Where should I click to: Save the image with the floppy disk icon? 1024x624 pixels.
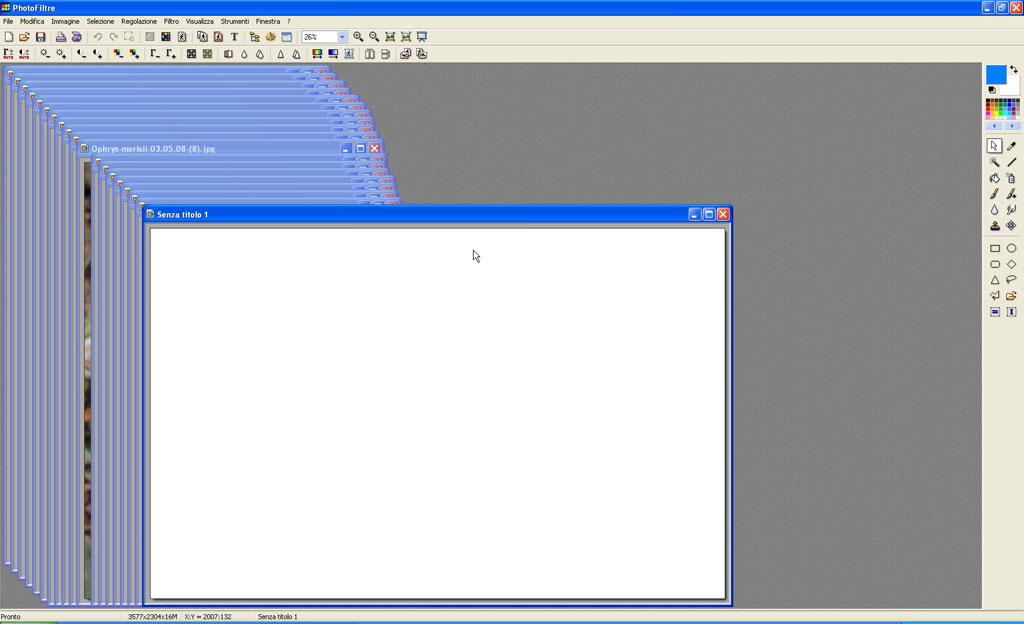click(x=40, y=37)
